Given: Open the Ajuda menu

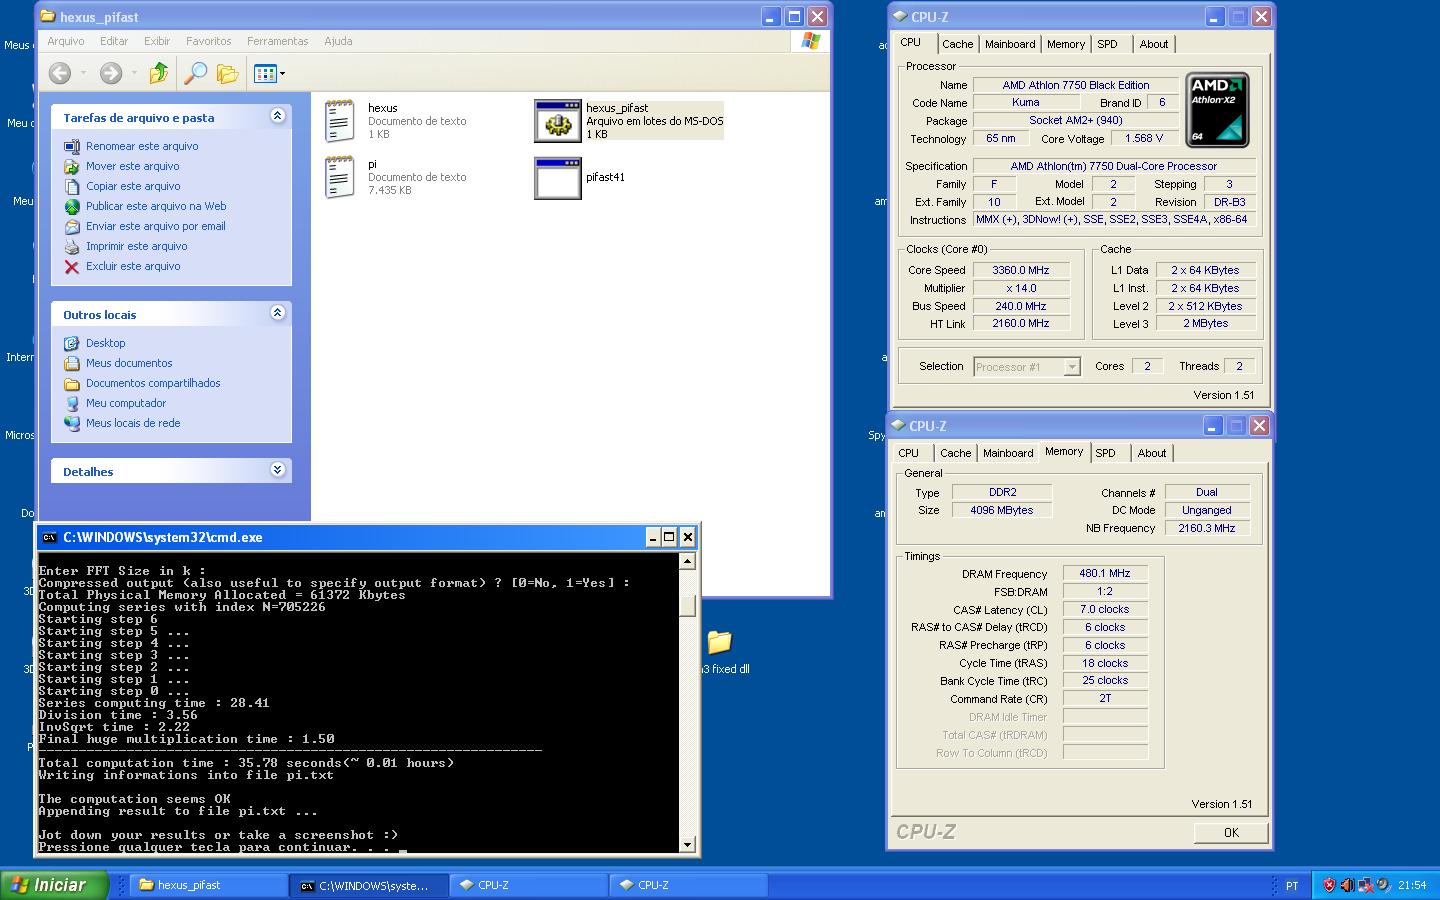Looking at the screenshot, I should (338, 41).
